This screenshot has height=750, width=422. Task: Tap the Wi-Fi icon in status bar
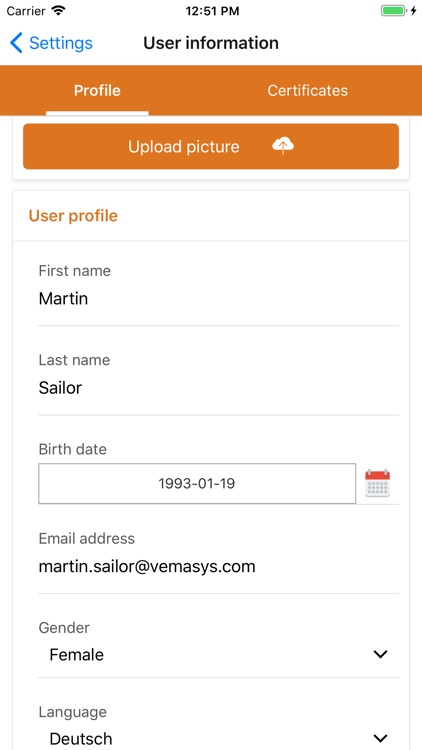[x=59, y=11]
